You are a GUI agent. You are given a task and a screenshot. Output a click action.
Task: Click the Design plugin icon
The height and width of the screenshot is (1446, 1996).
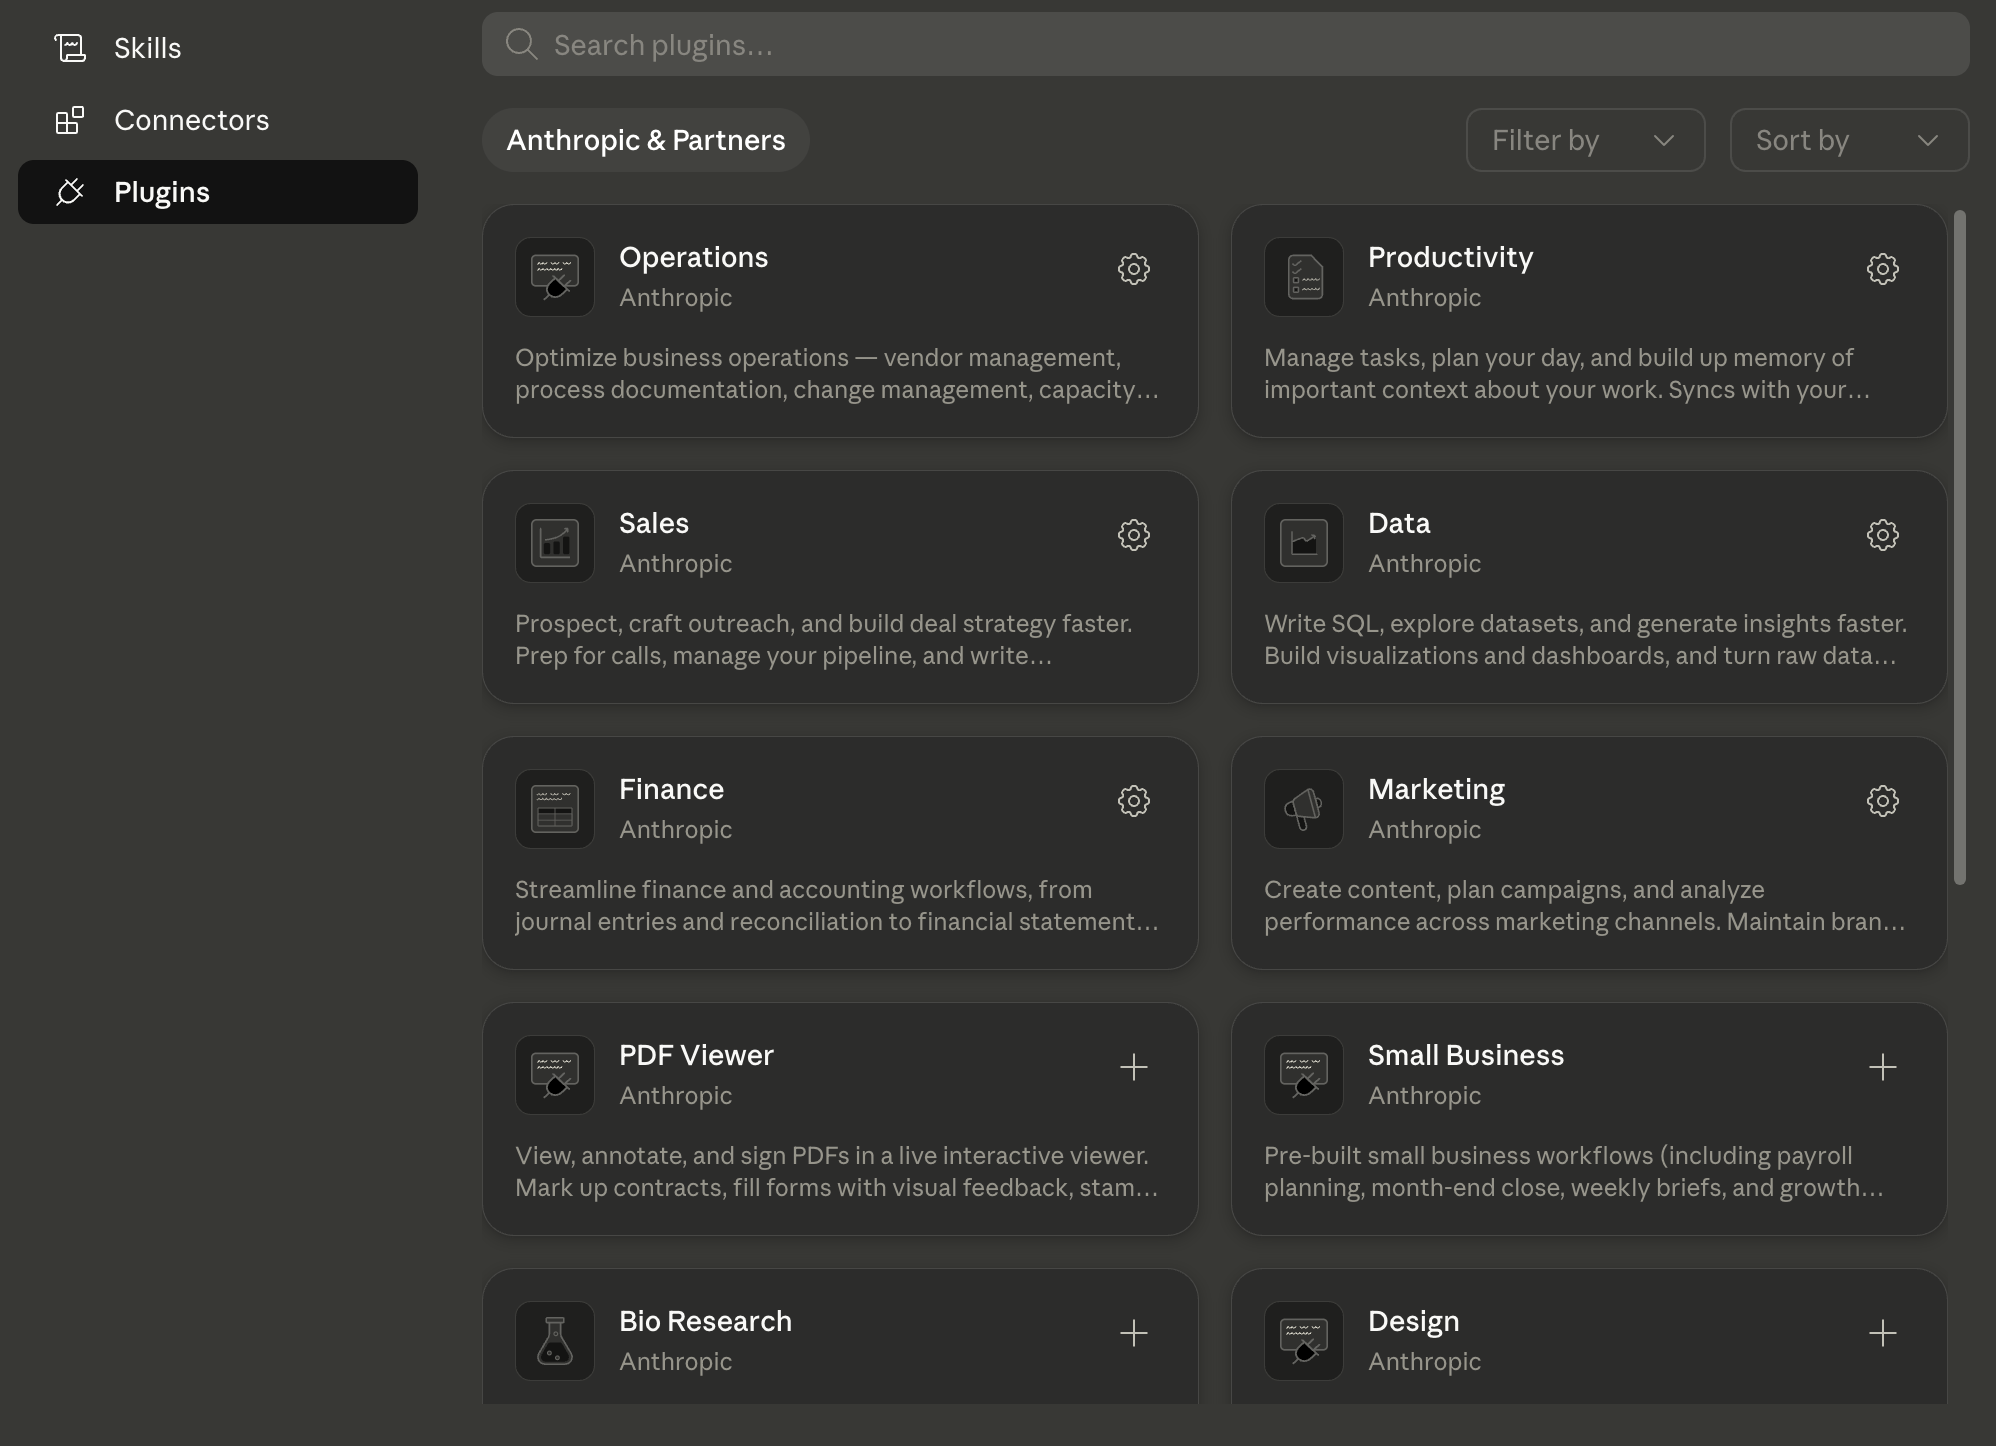click(x=1304, y=1341)
